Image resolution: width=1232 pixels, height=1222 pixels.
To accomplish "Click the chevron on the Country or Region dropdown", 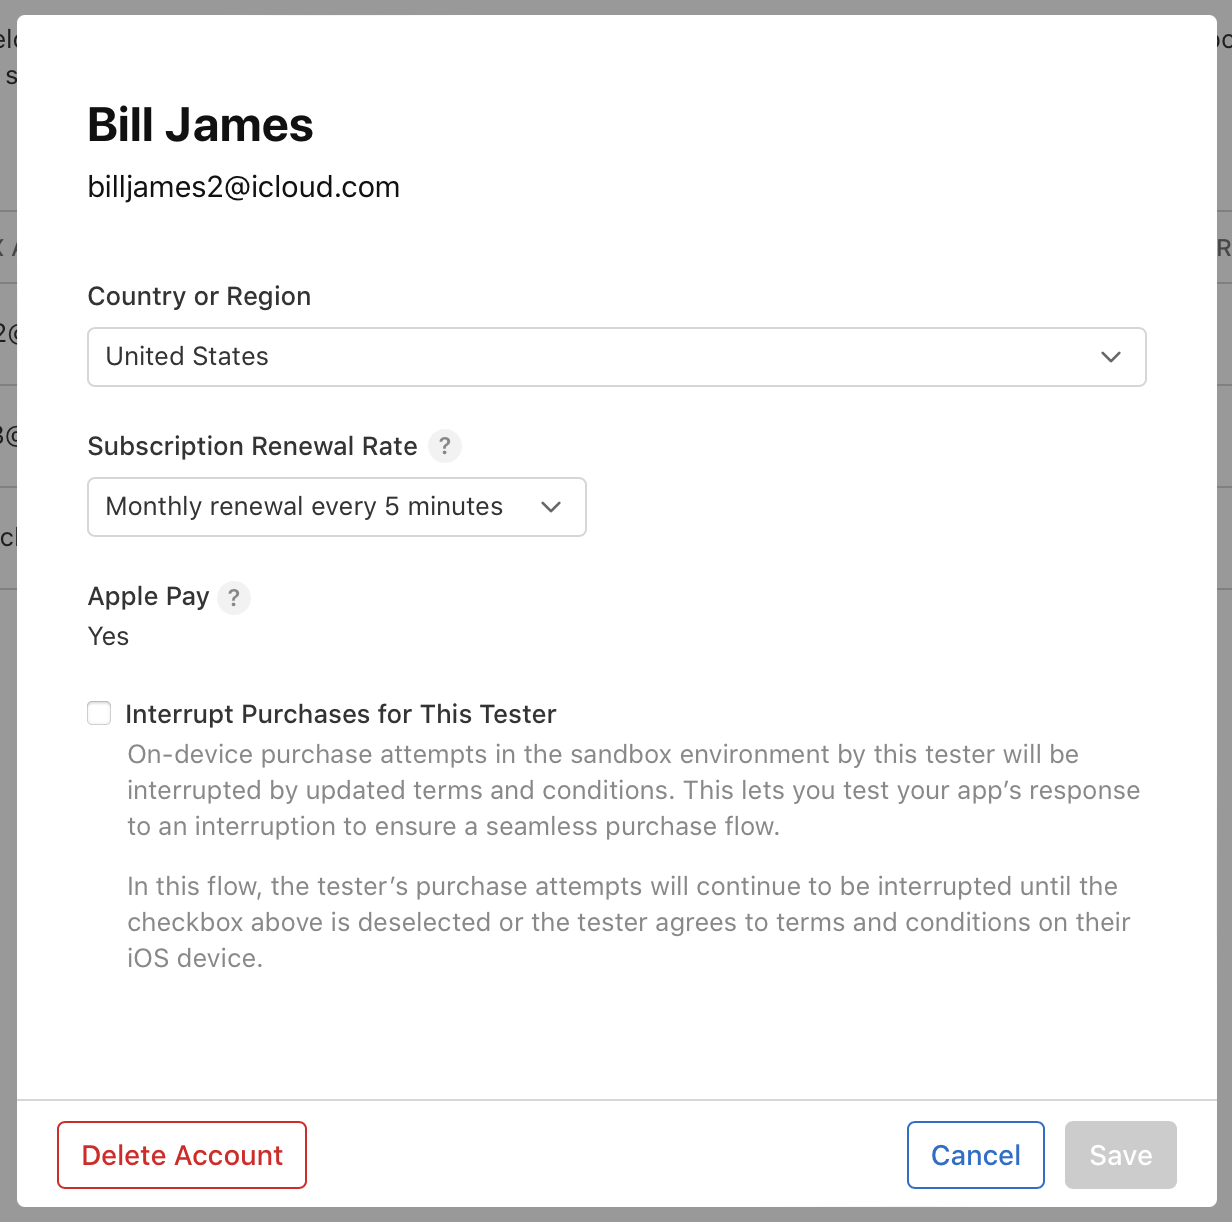I will [x=1110, y=357].
